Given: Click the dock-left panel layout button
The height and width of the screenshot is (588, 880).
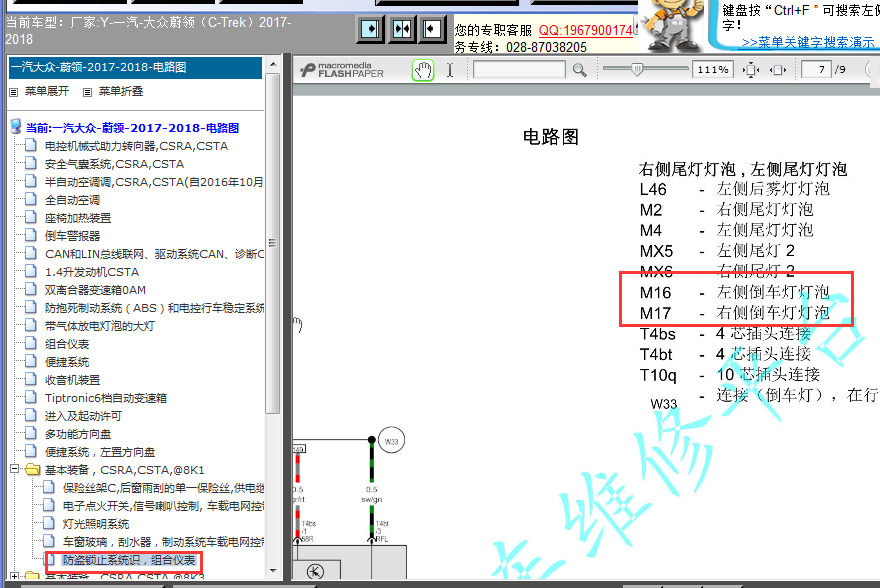Looking at the screenshot, I should 370,29.
